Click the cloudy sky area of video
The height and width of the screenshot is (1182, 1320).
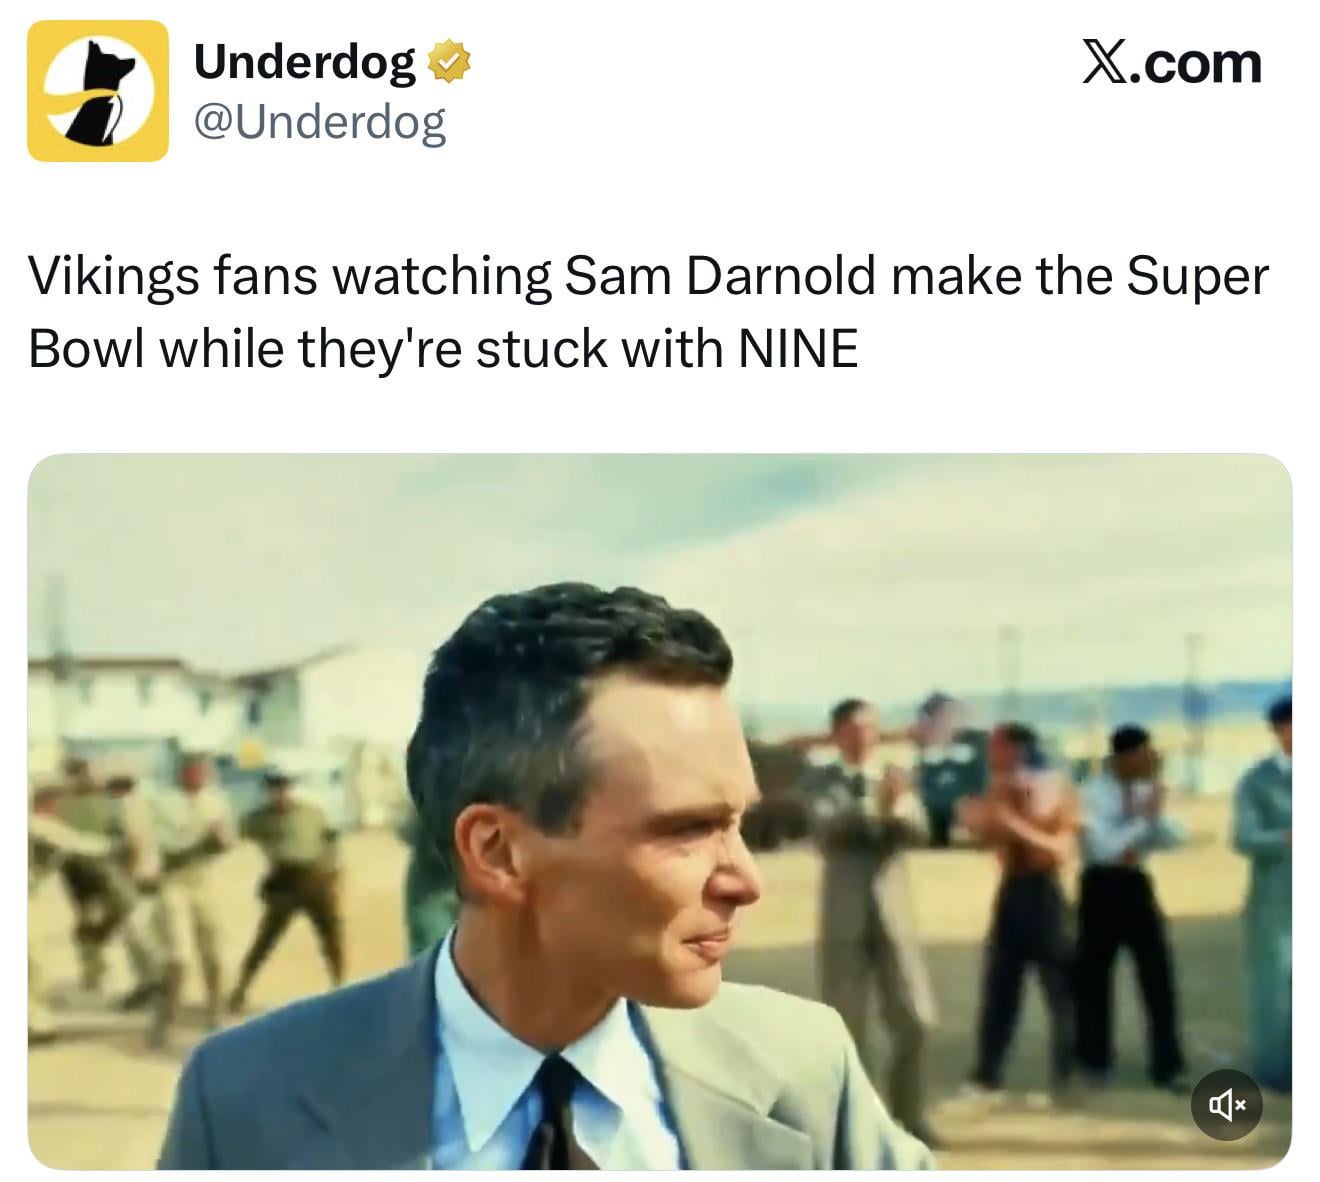coord(800,540)
